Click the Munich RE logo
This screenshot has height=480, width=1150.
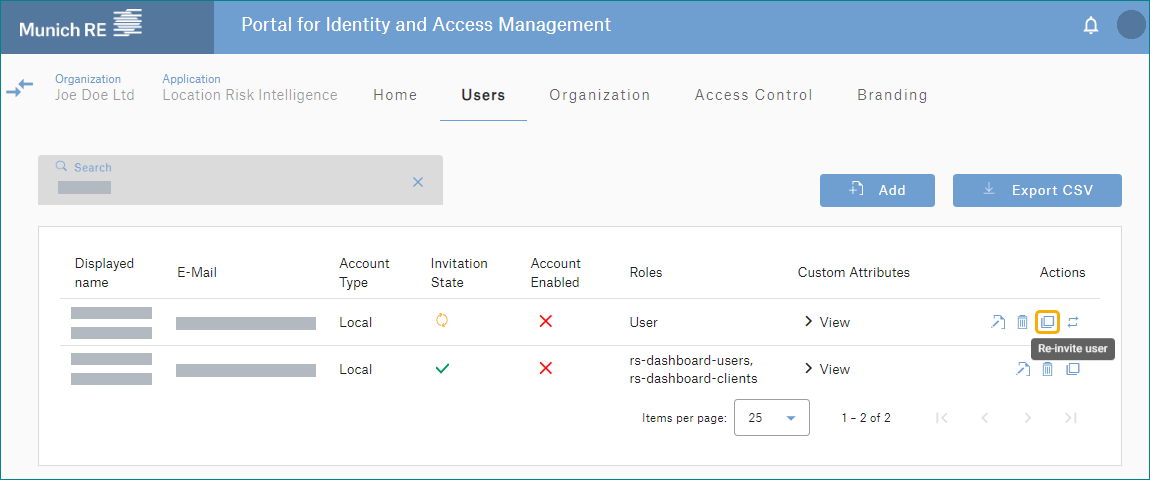pyautogui.click(x=81, y=26)
